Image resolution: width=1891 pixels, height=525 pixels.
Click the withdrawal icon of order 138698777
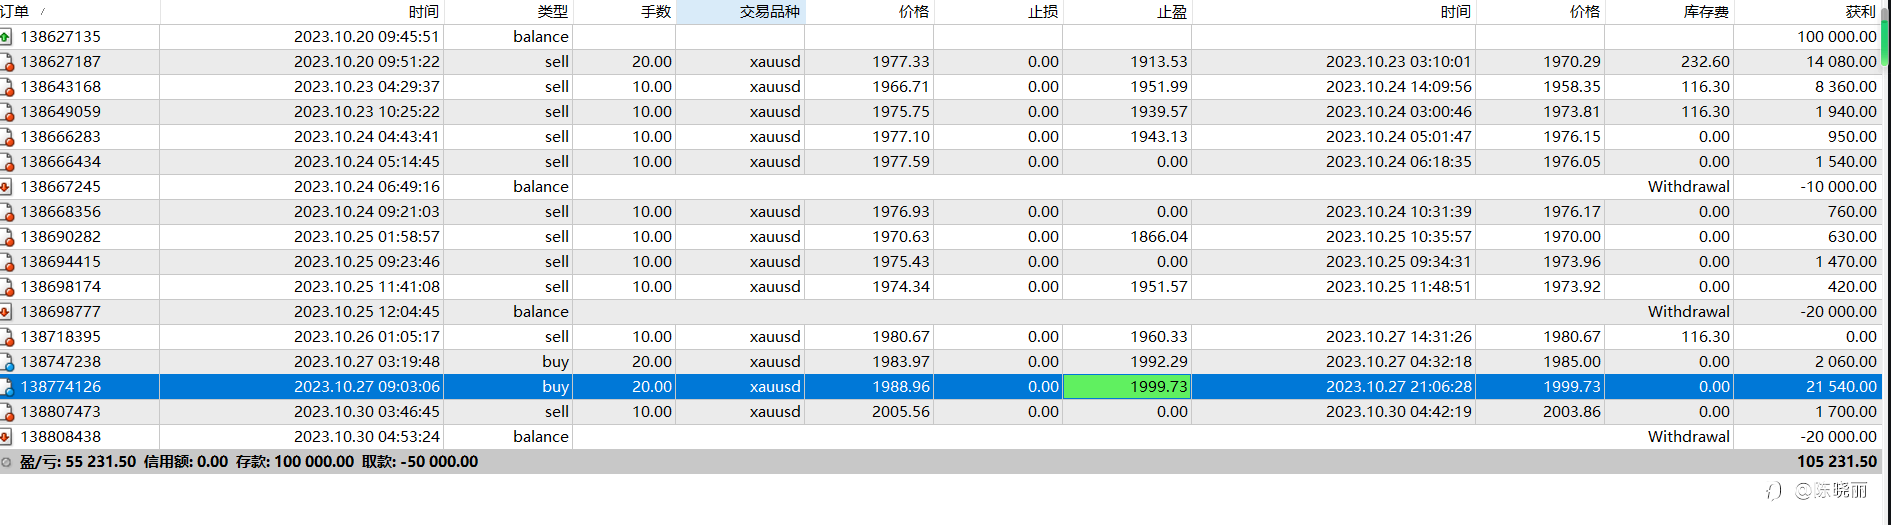click(6, 312)
